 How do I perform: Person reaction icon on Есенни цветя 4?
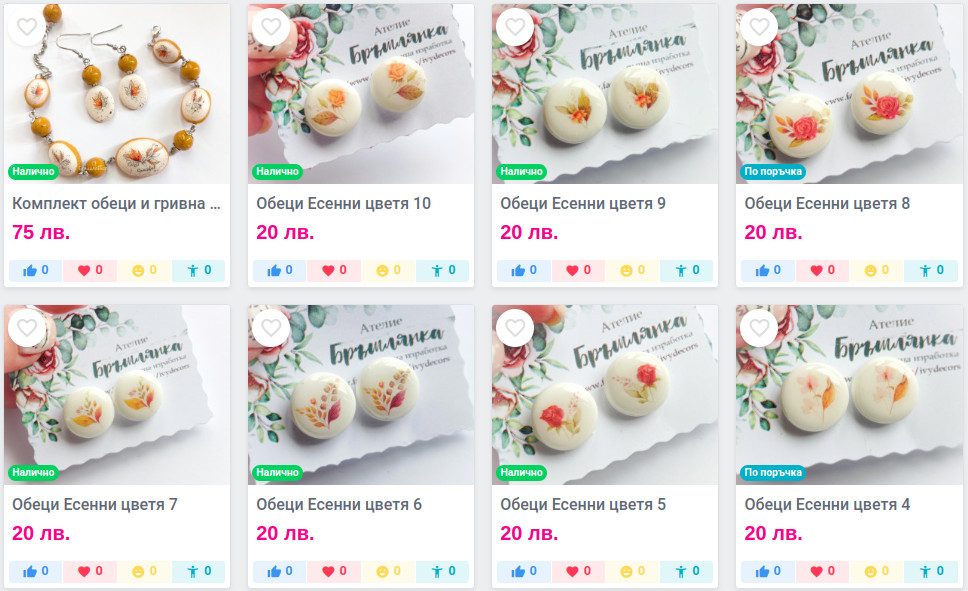[x=931, y=571]
